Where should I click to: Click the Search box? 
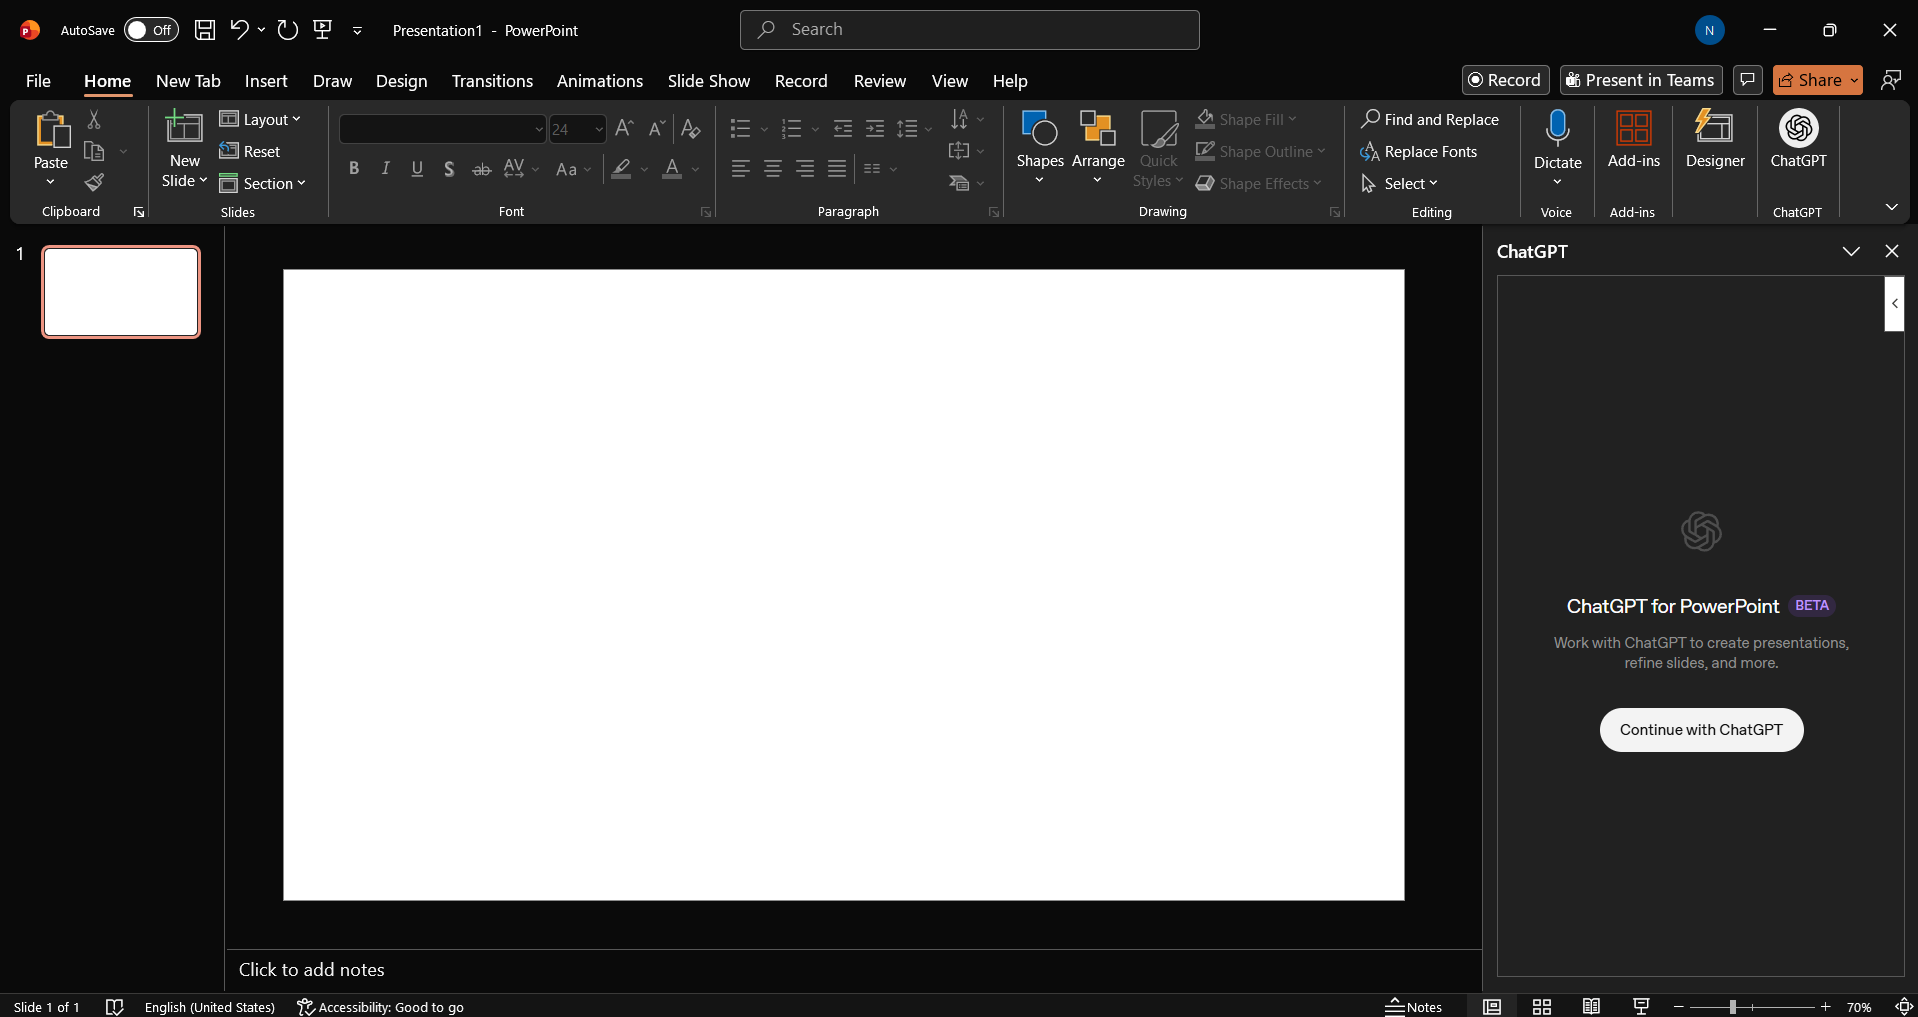click(970, 30)
